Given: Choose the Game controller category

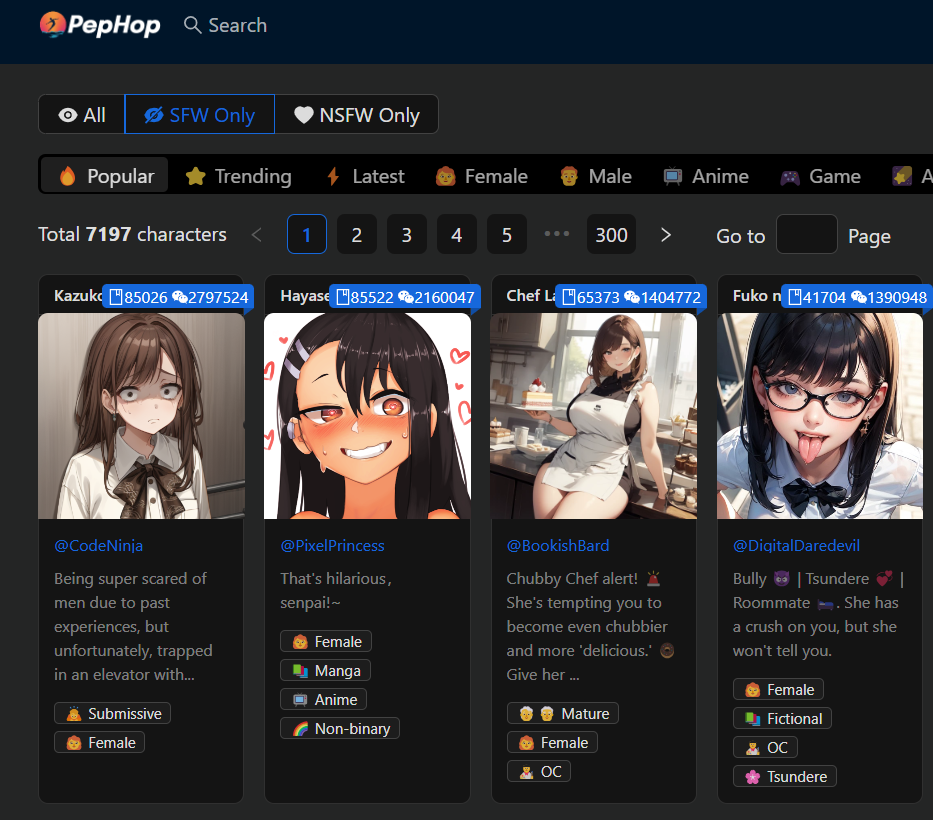Looking at the screenshot, I should click(x=820, y=176).
